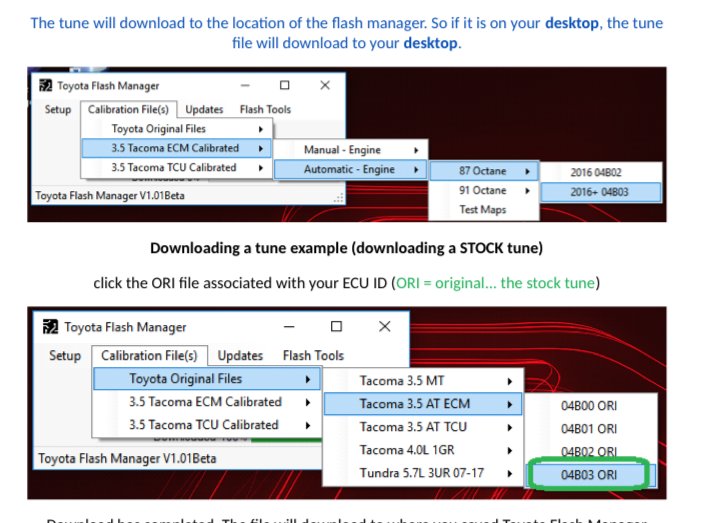Click Toyota Flash Manager V1.01Beta status text, upper window
The image size is (711, 523).
(x=110, y=196)
